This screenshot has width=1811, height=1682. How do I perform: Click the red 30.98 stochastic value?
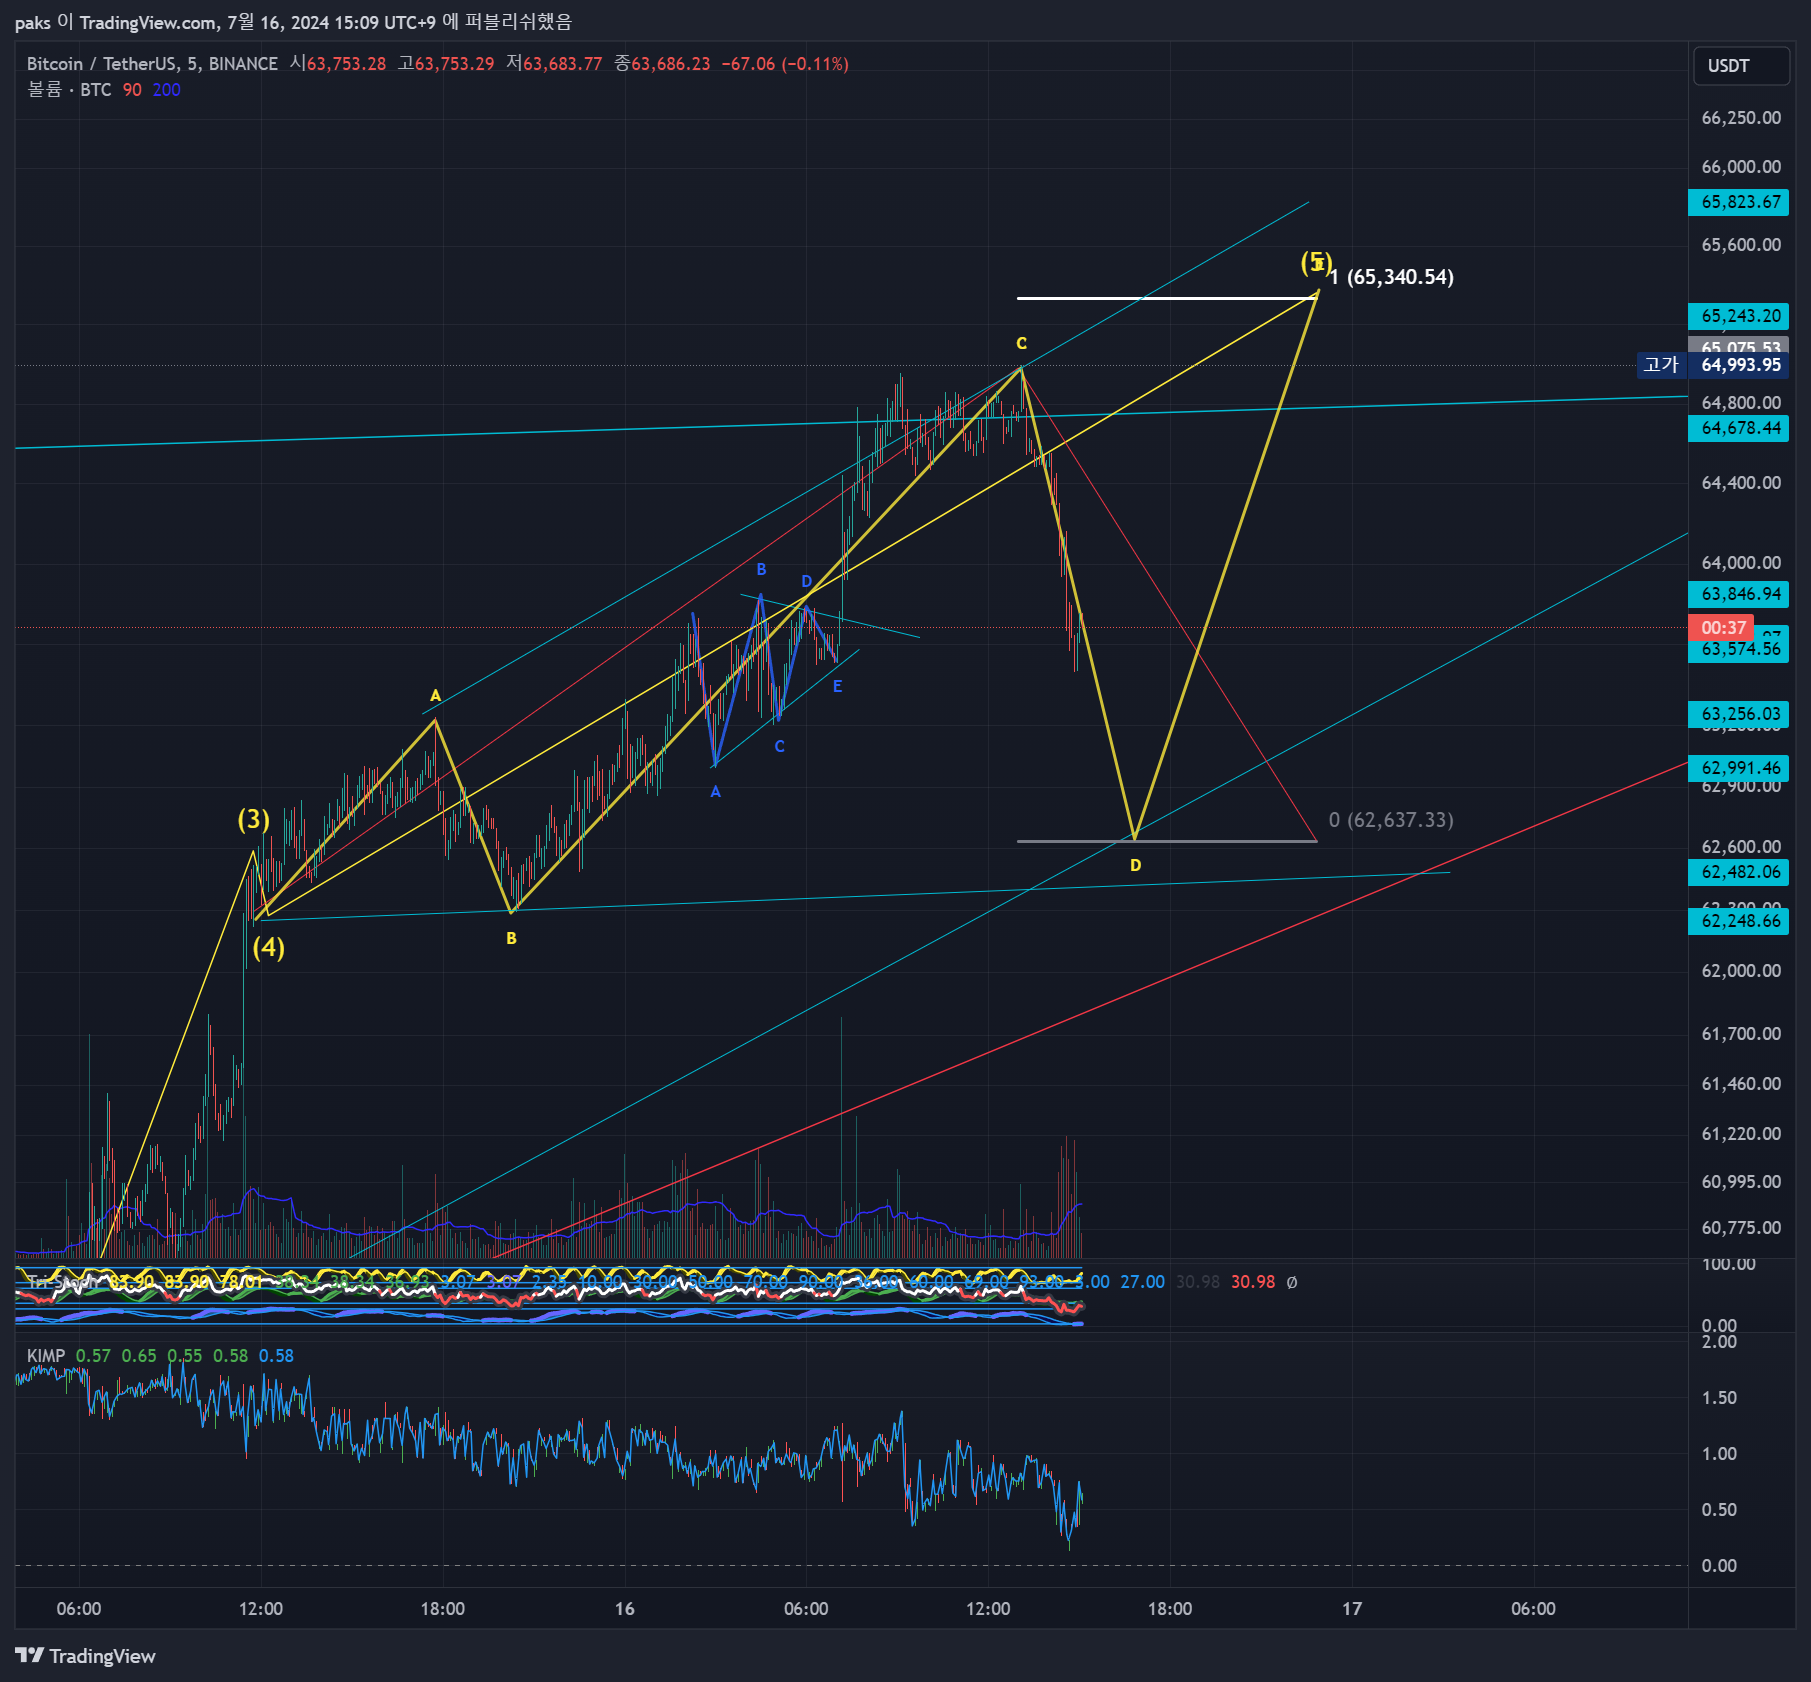coord(1253,1282)
